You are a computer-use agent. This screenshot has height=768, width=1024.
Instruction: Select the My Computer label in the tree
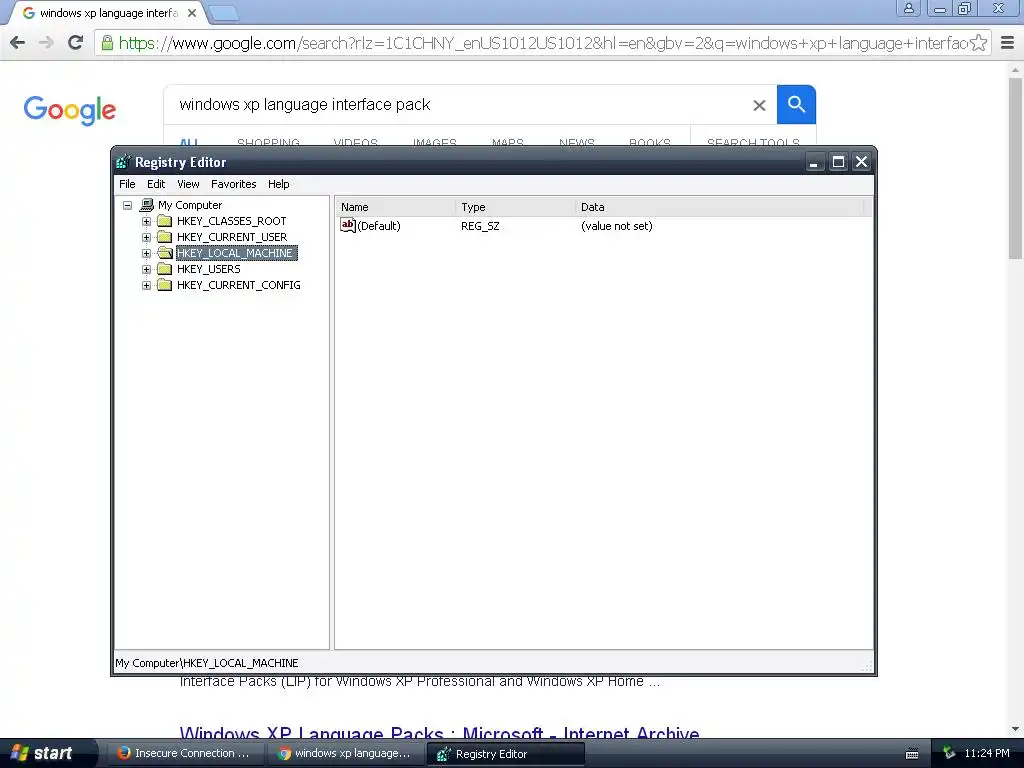190,205
